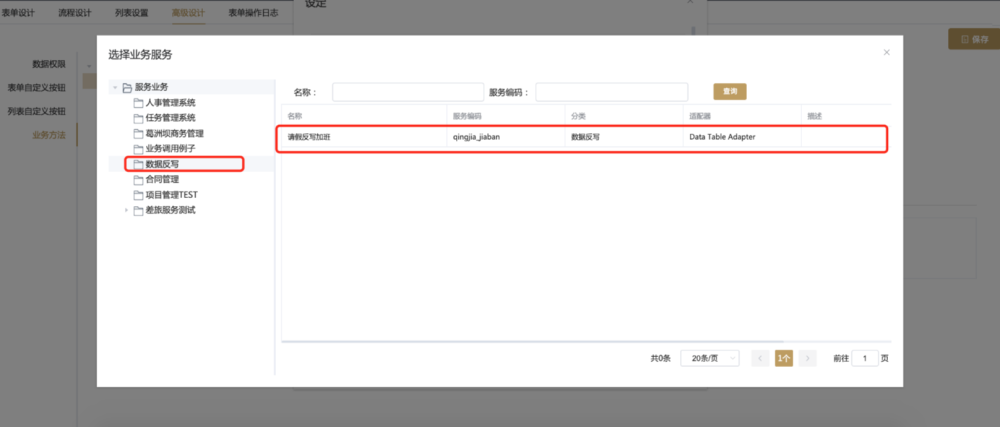Screen dimensions: 1000x427
Task: Click the 服务编码 text field
Action: [611, 92]
